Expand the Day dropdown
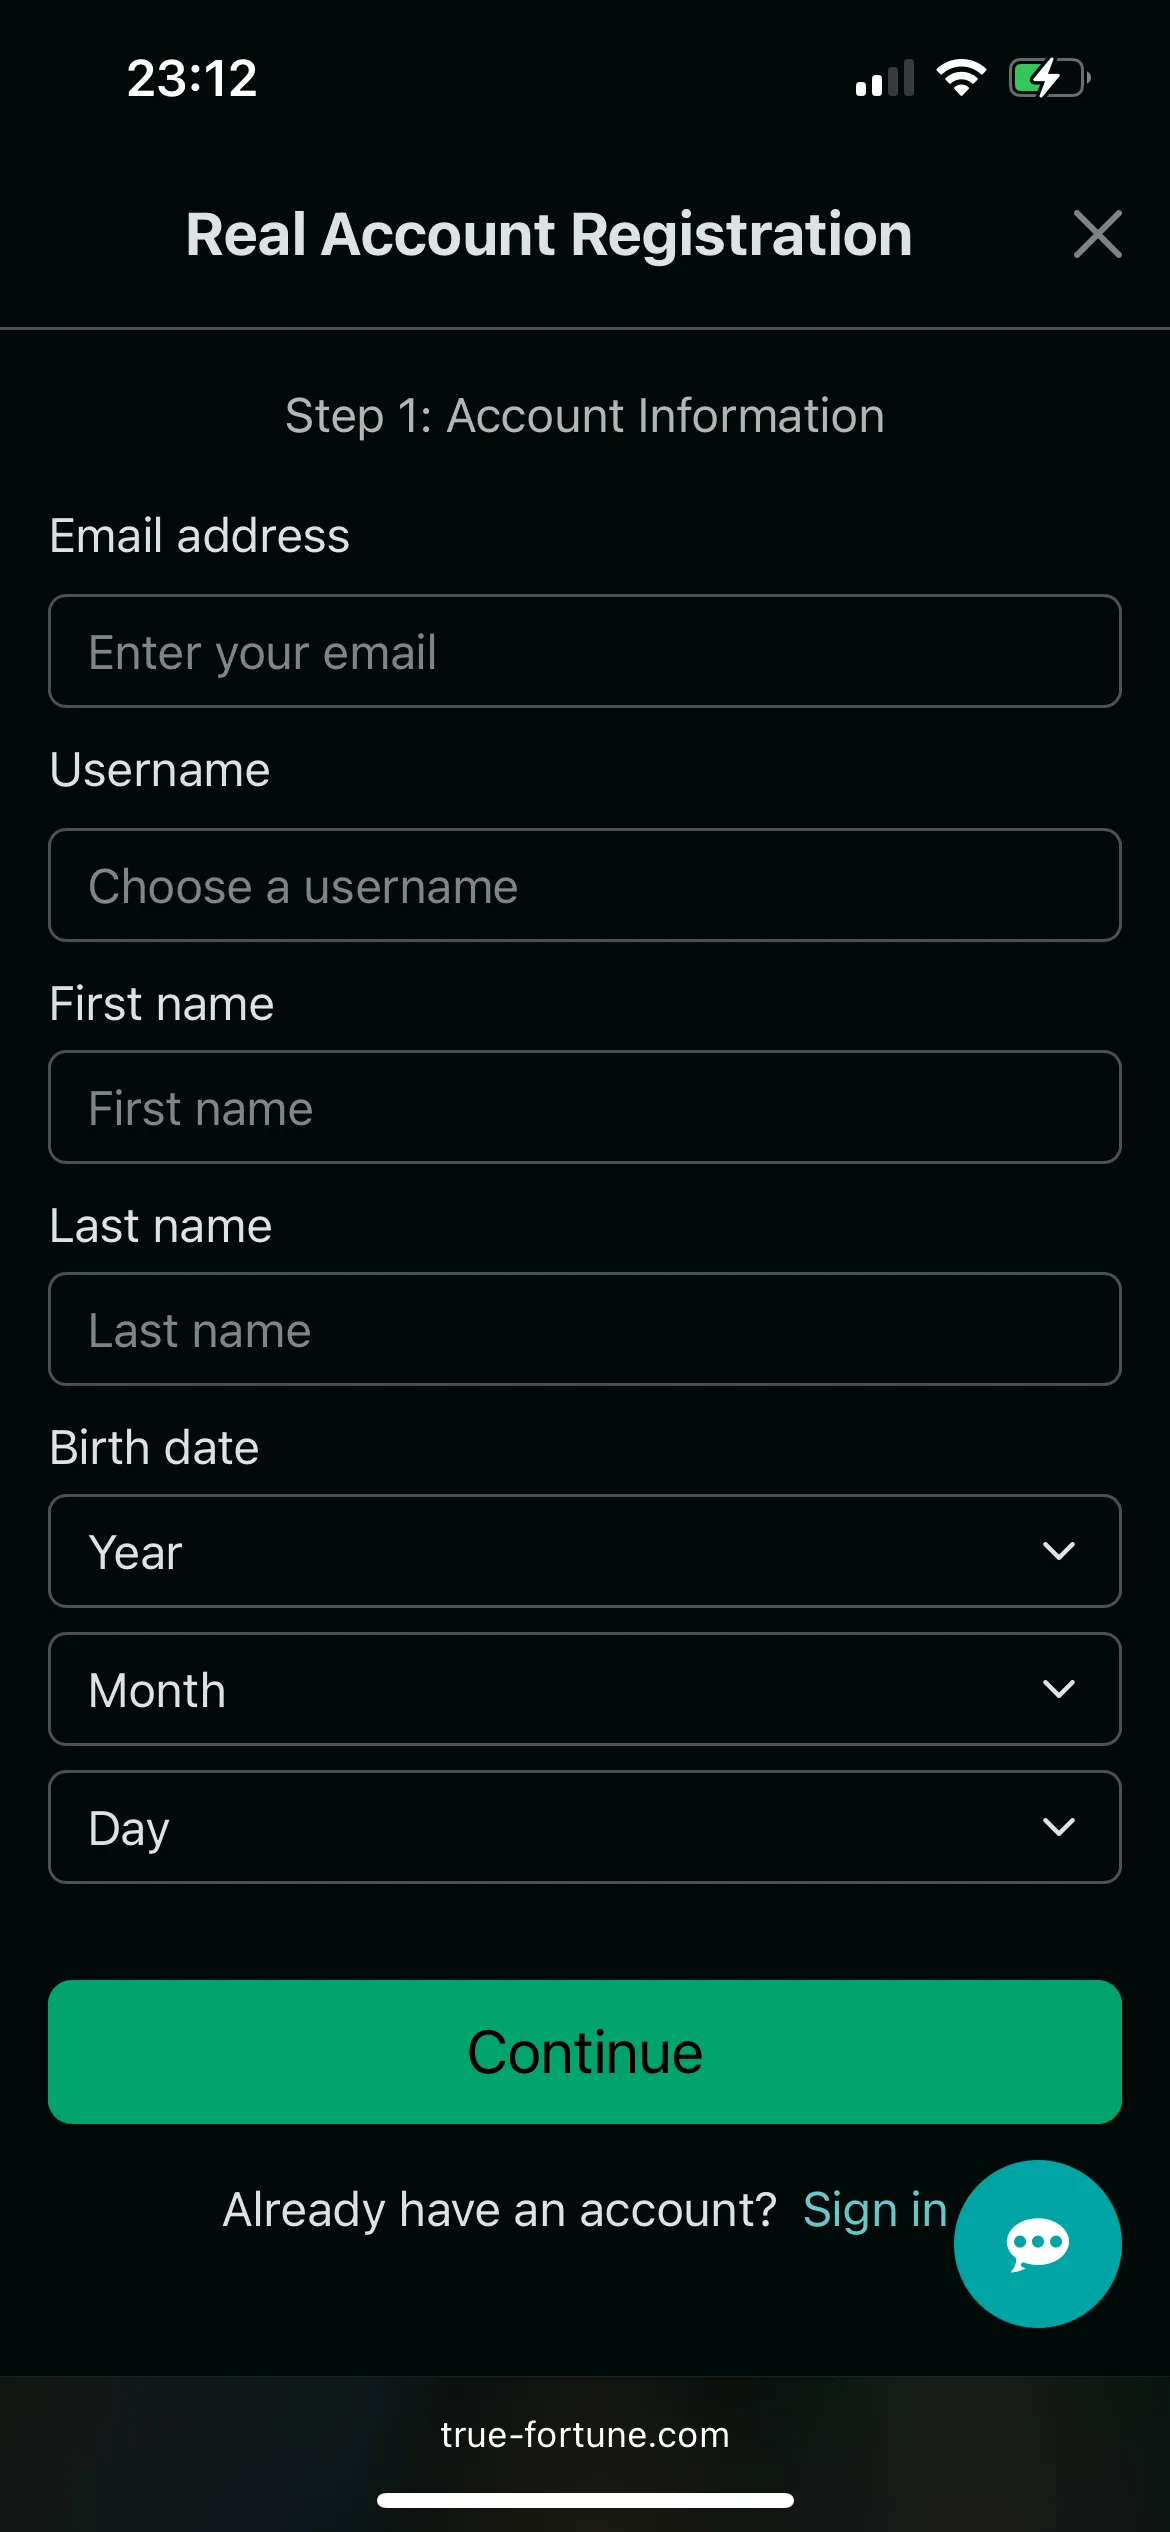1170x2532 pixels. [584, 1827]
